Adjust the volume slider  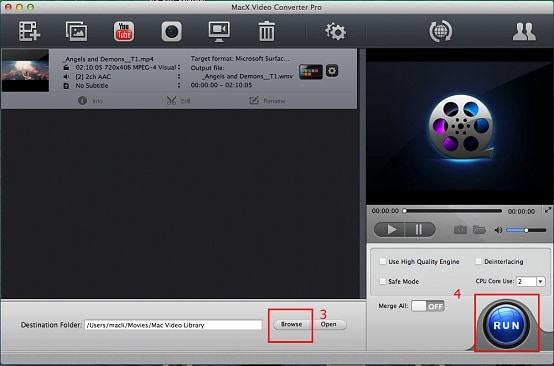coord(526,230)
